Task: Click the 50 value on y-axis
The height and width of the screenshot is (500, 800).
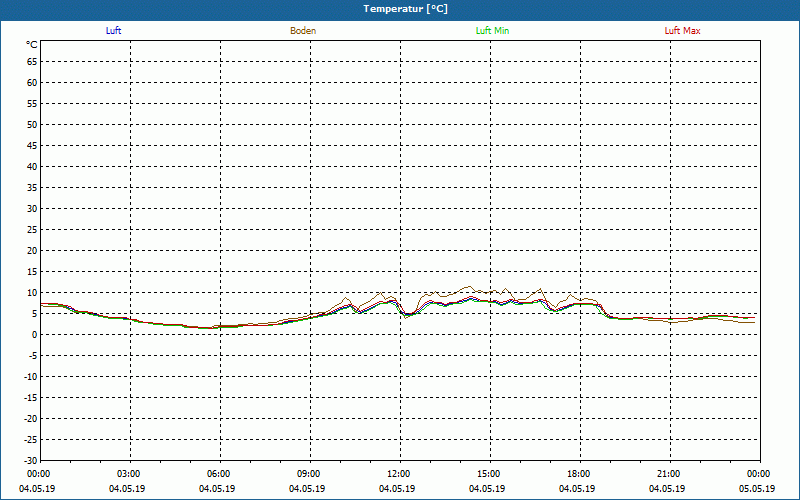Action: pyautogui.click(x=32, y=124)
